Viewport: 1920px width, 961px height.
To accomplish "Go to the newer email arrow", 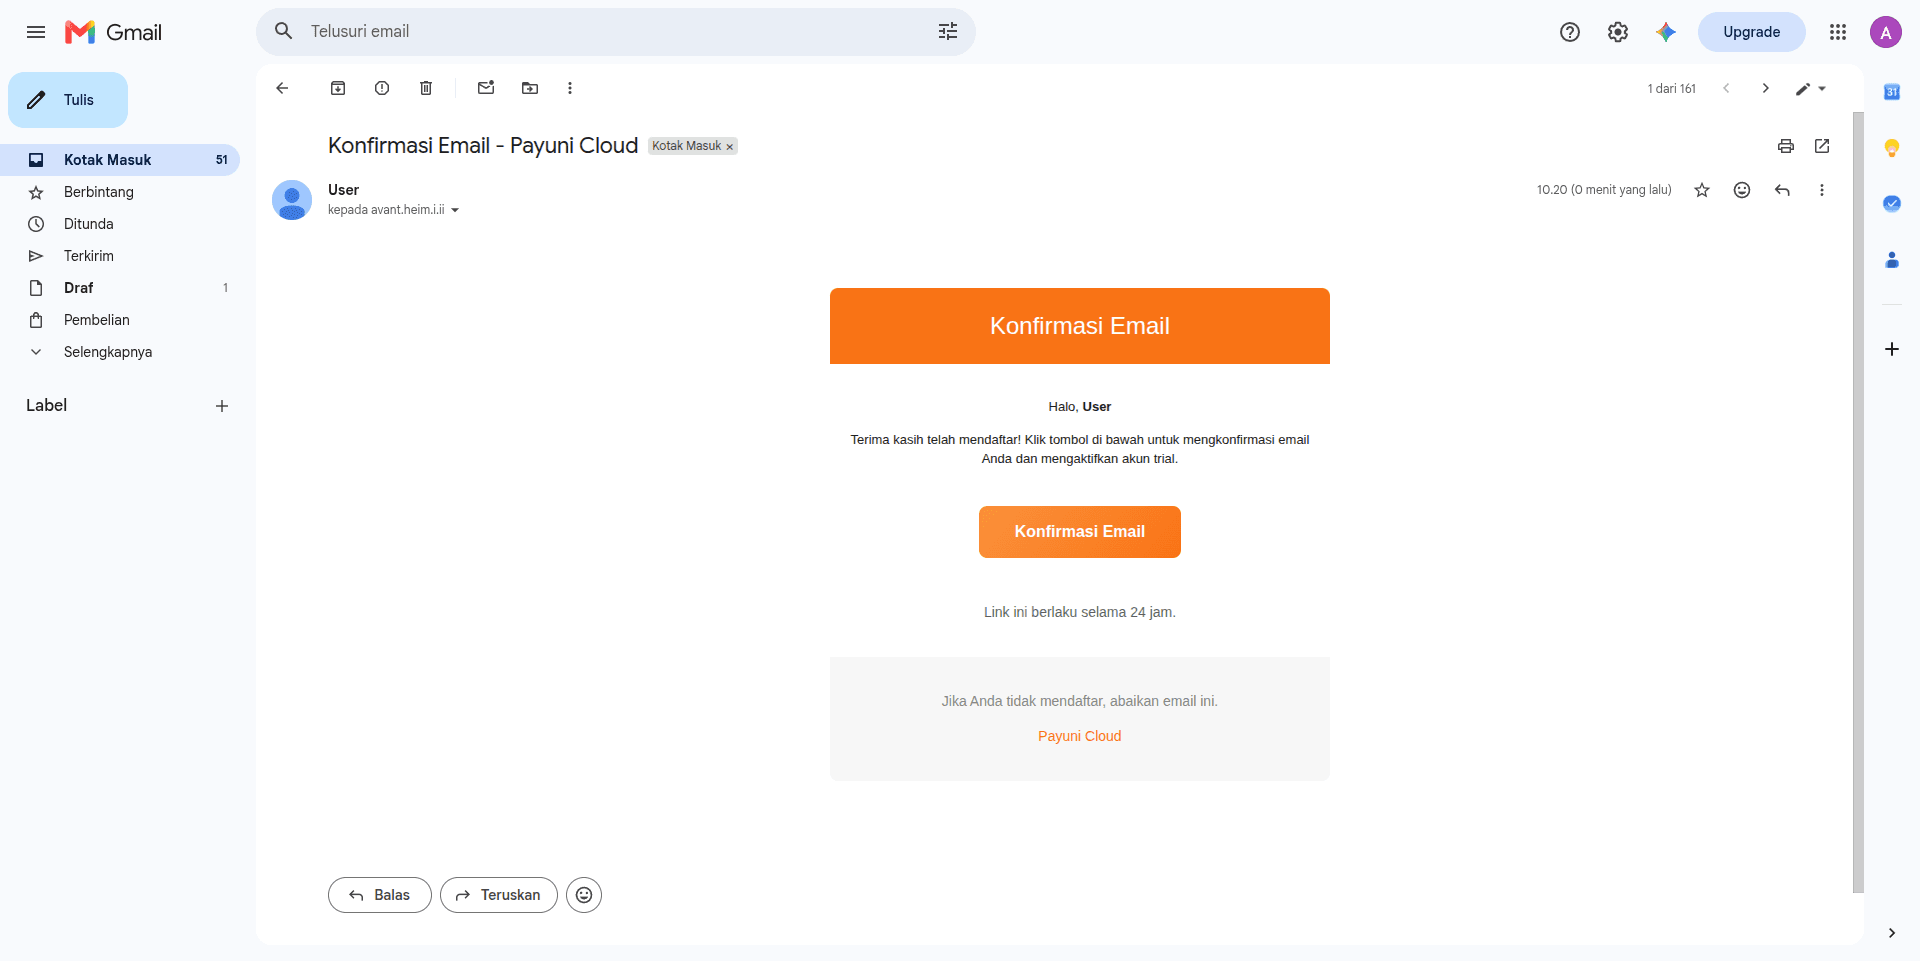I will [x=1726, y=88].
